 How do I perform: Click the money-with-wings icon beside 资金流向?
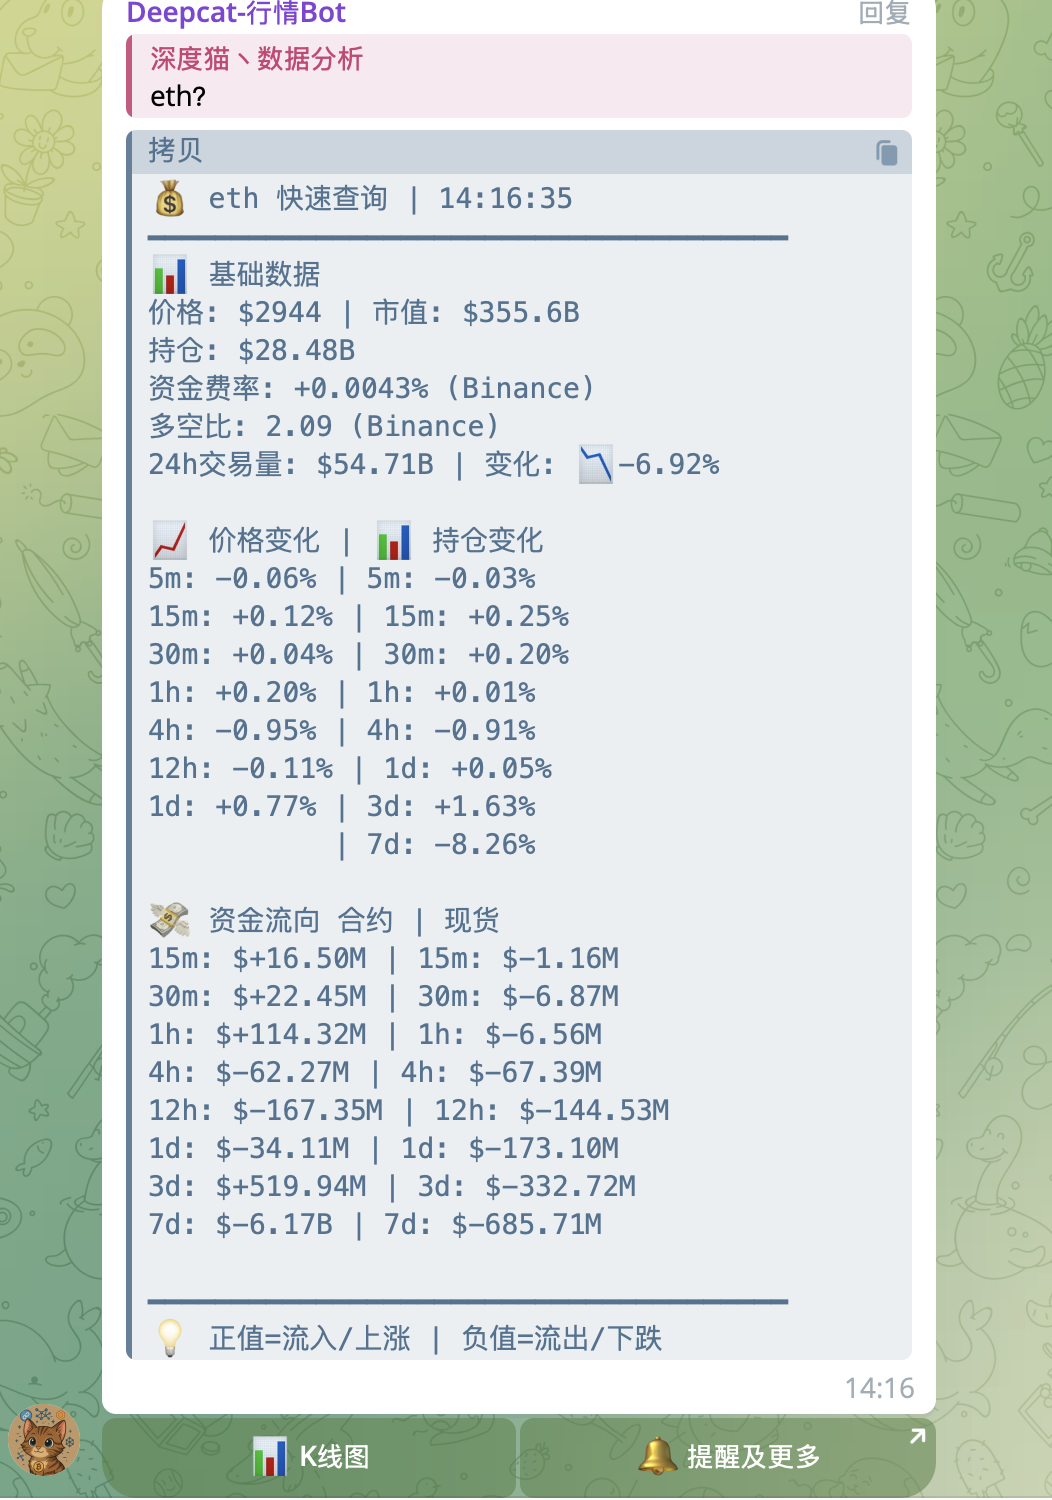coord(169,917)
